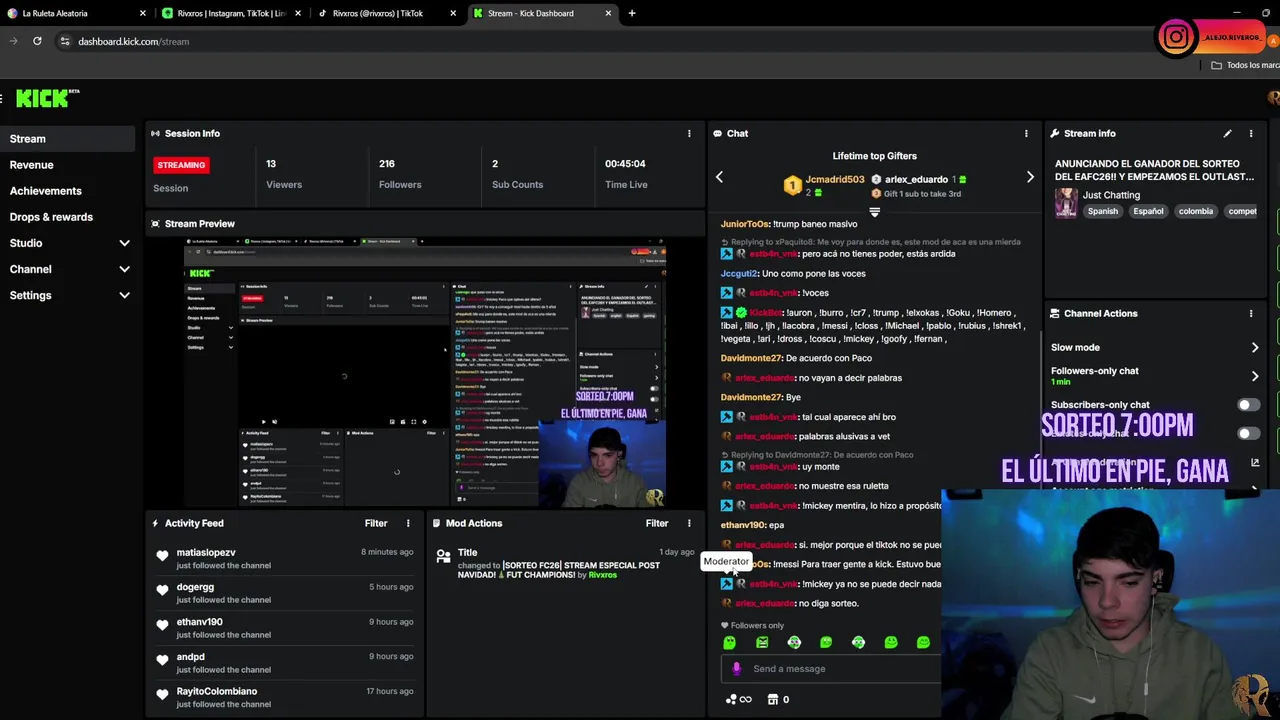Click Followers only label above emotes
The height and width of the screenshot is (720, 1280).
(x=757, y=626)
